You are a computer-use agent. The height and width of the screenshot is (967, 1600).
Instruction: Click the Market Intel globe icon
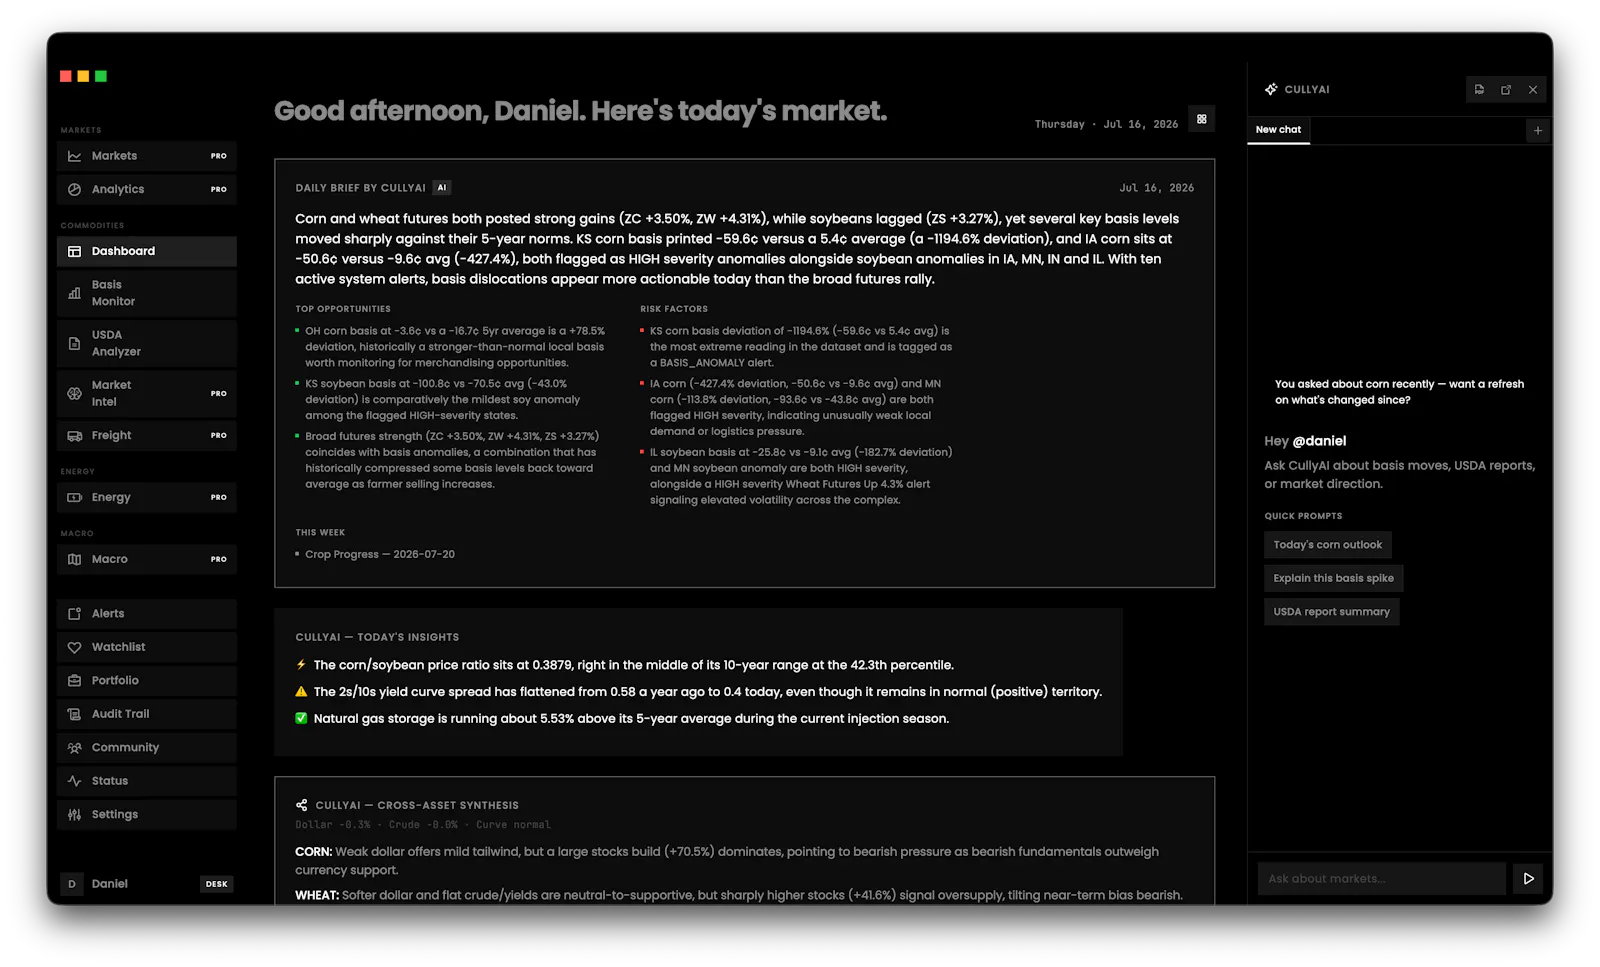click(74, 393)
